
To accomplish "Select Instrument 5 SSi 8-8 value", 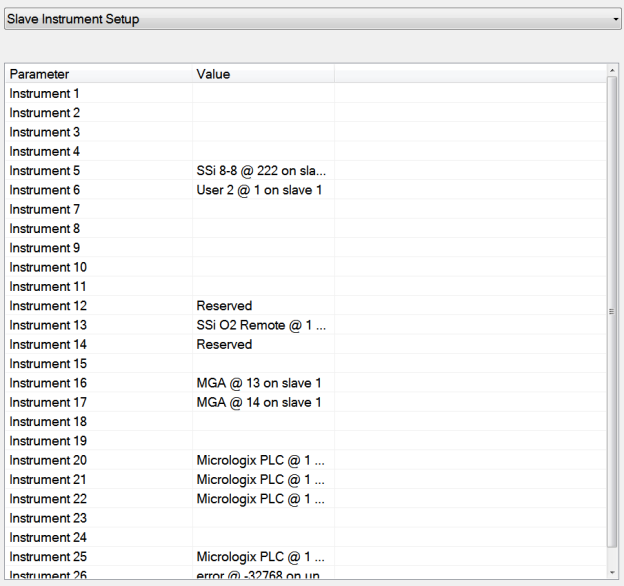I will (261, 171).
